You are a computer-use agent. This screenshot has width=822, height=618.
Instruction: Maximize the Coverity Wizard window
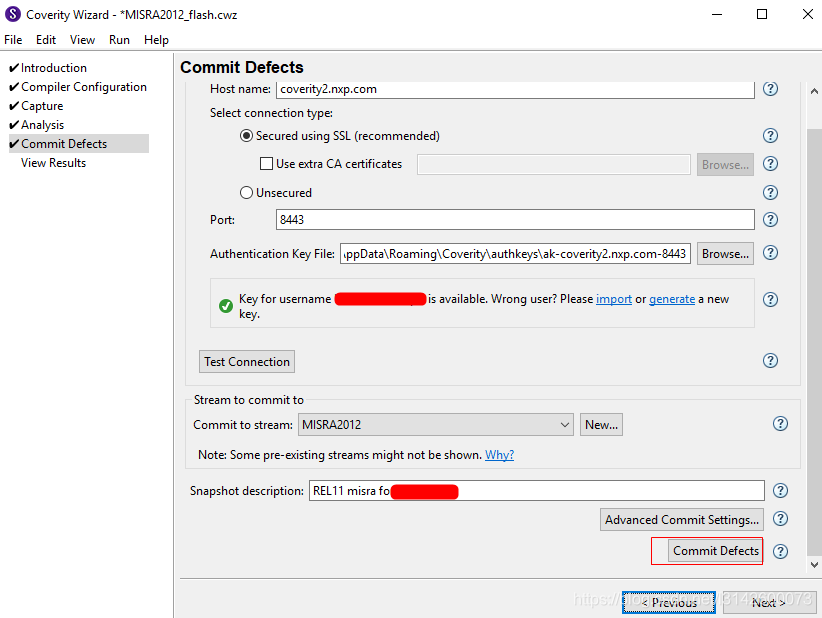click(762, 14)
